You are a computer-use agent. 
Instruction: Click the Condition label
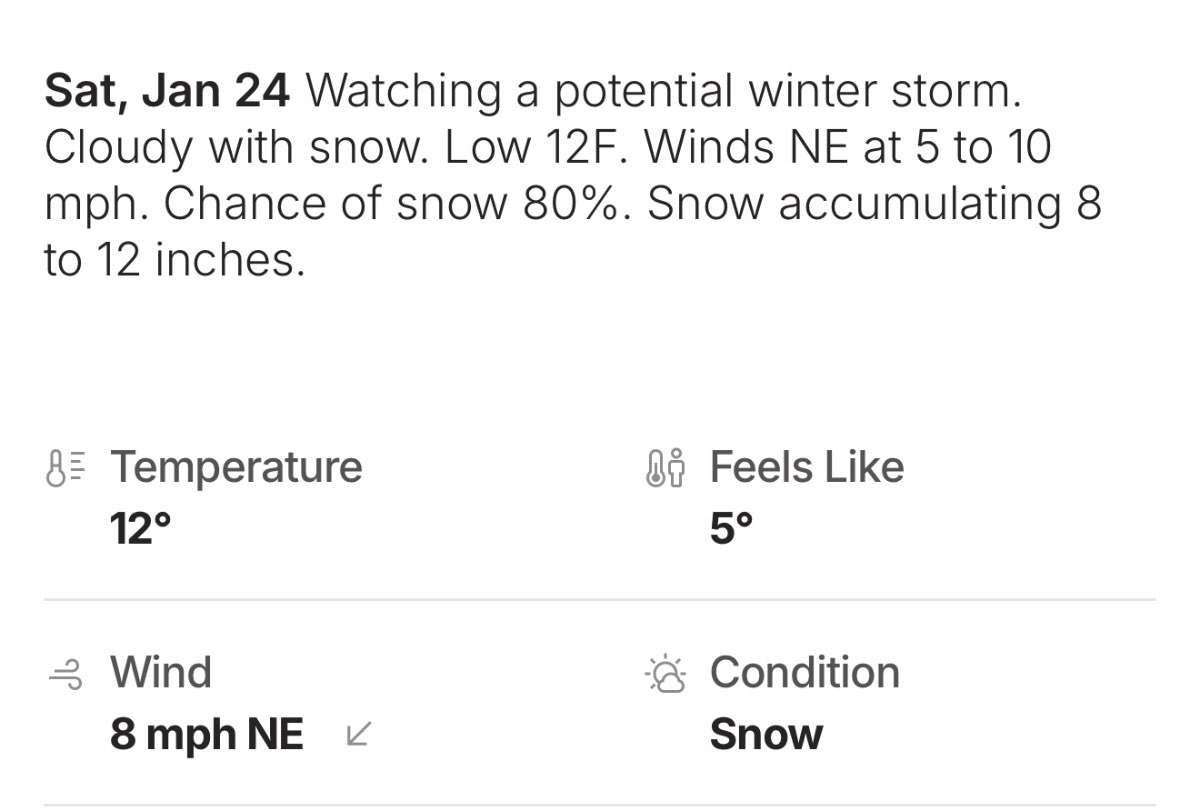coord(804,672)
